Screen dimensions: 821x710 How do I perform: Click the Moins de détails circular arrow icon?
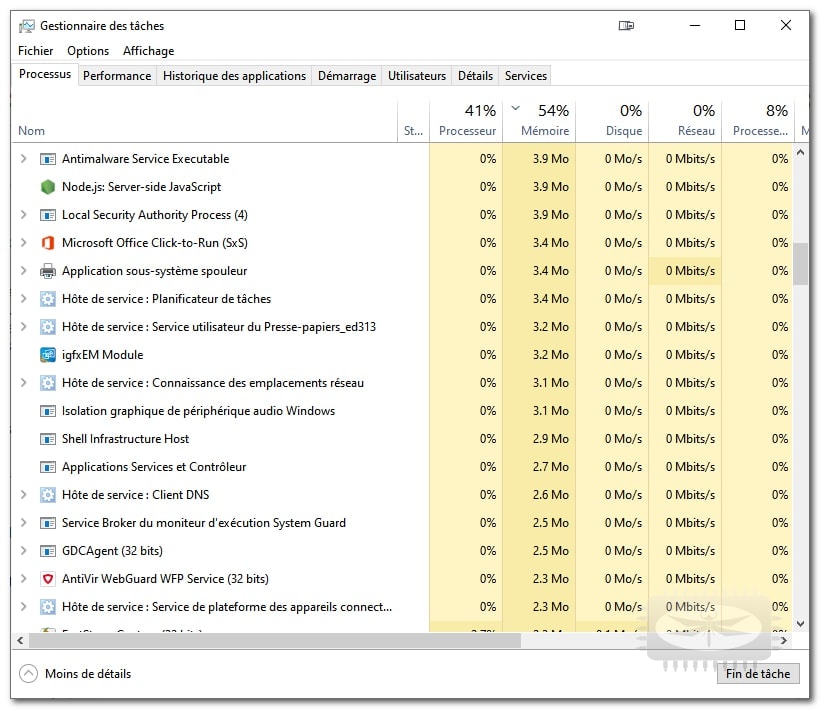point(28,674)
